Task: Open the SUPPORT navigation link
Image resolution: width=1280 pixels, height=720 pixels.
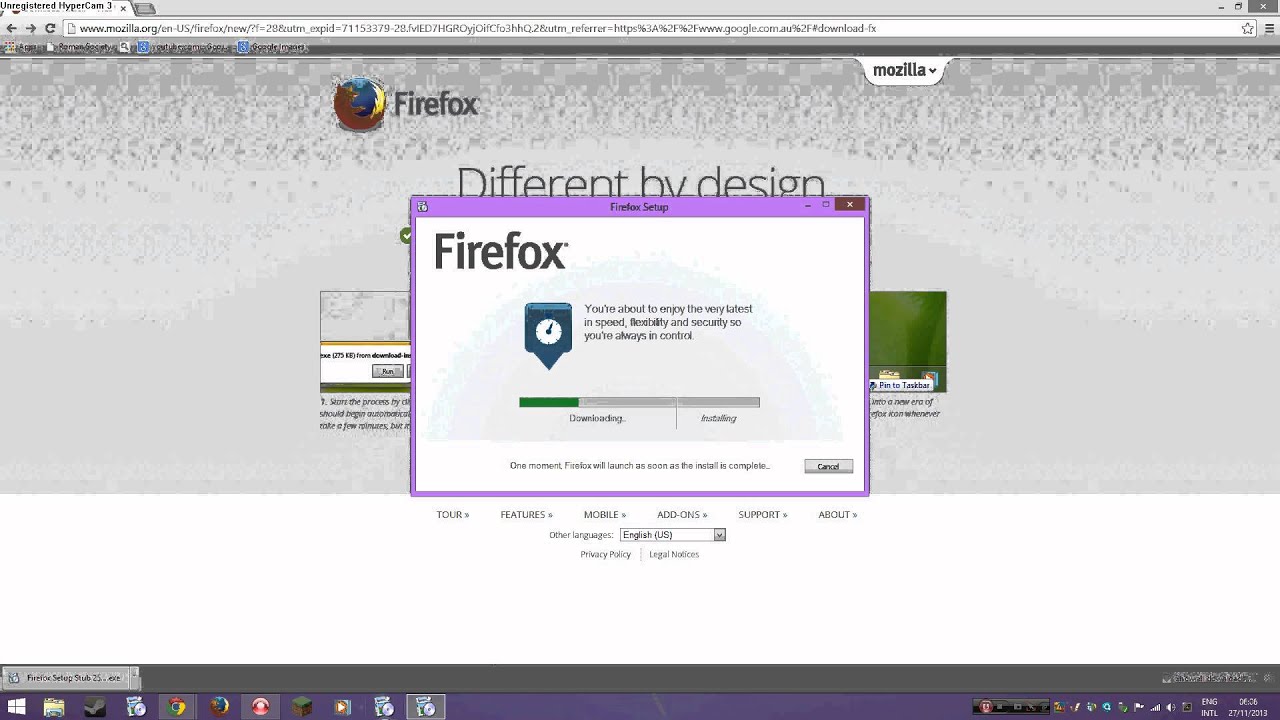Action: [763, 515]
